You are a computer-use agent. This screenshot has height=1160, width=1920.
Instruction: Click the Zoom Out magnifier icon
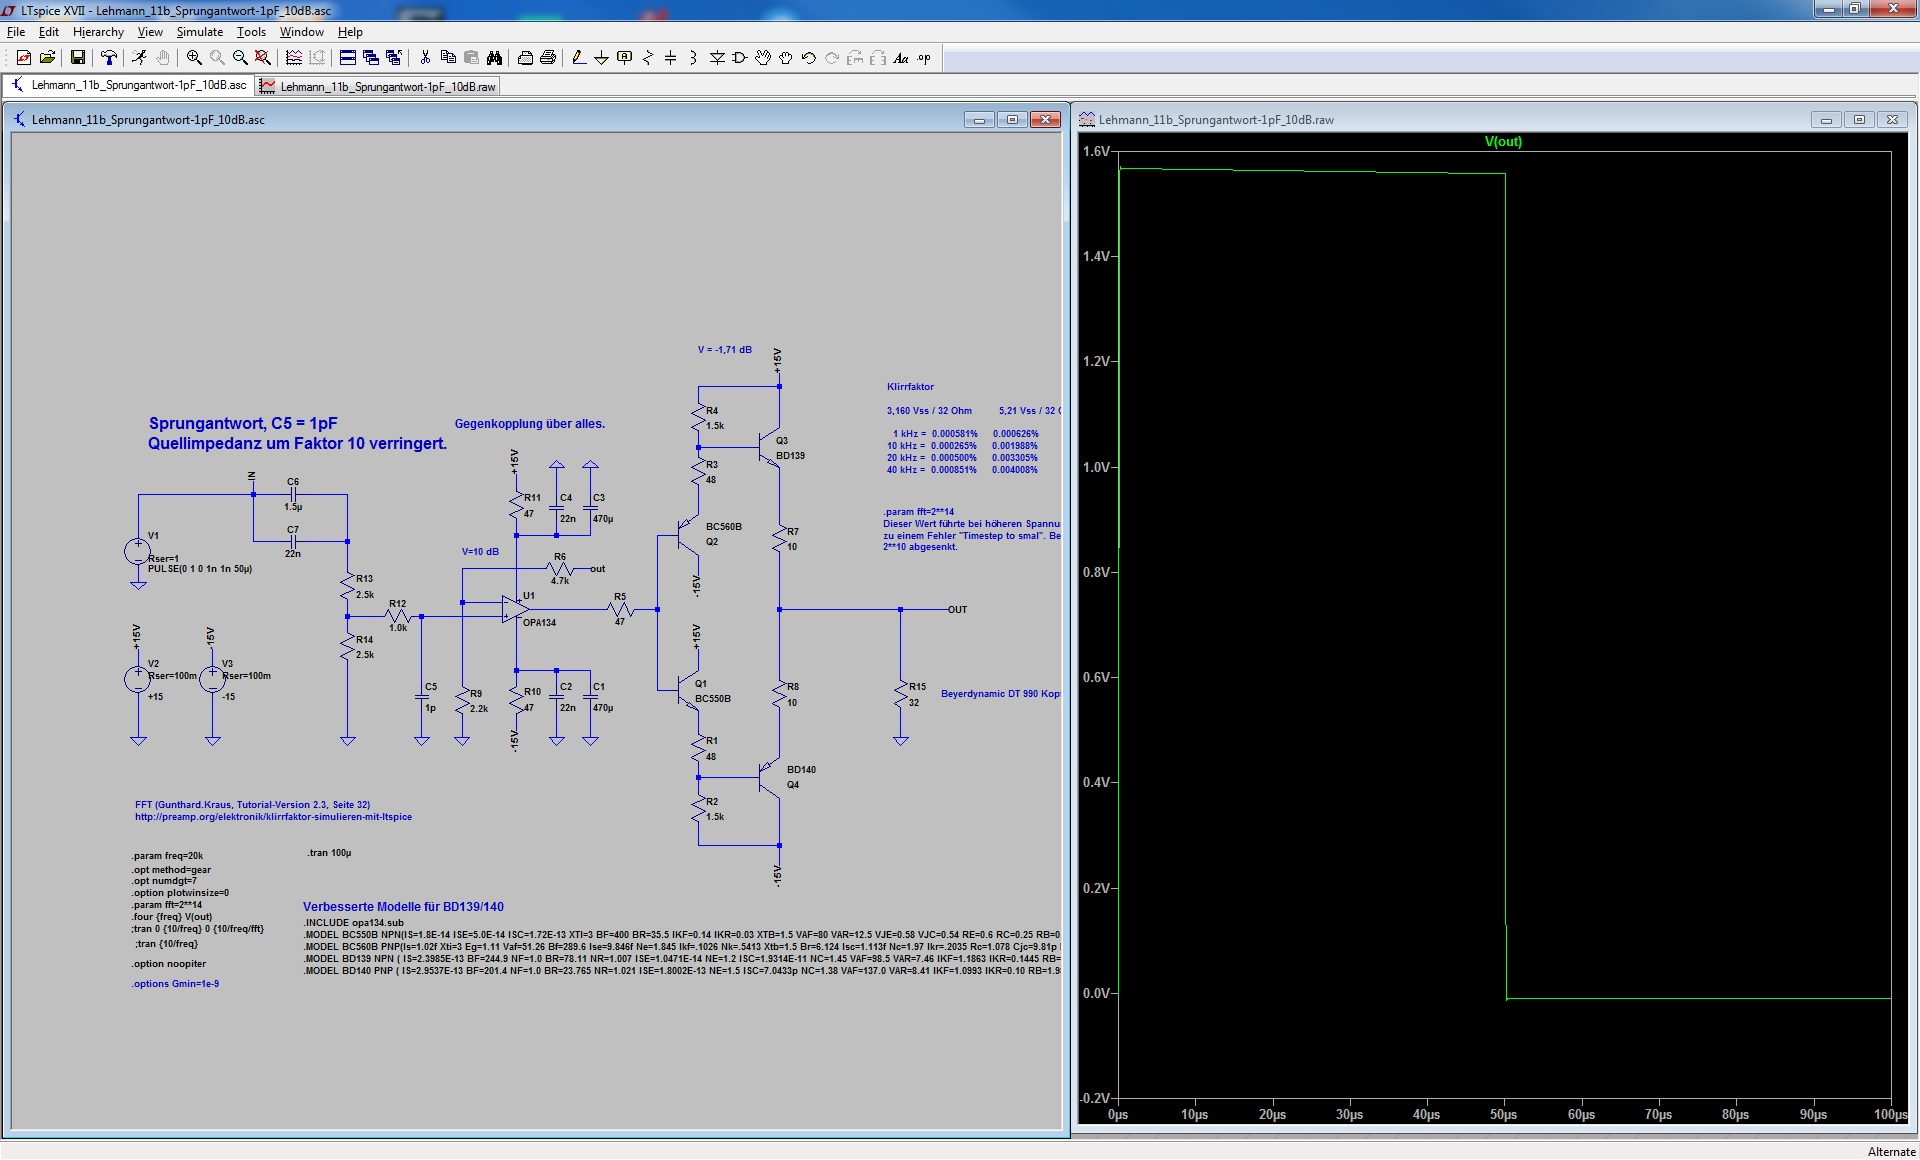(240, 58)
